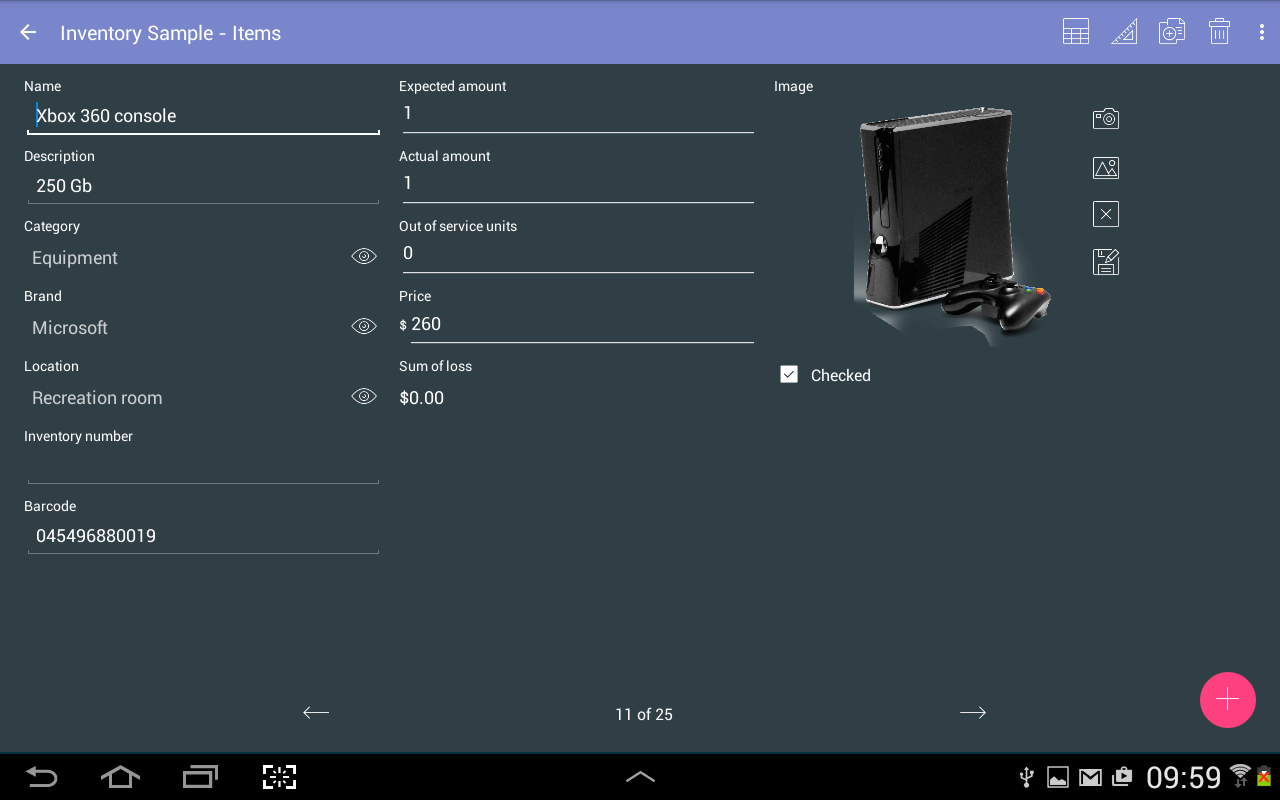
Task: Expand the bottom bar chevron
Action: [640, 777]
